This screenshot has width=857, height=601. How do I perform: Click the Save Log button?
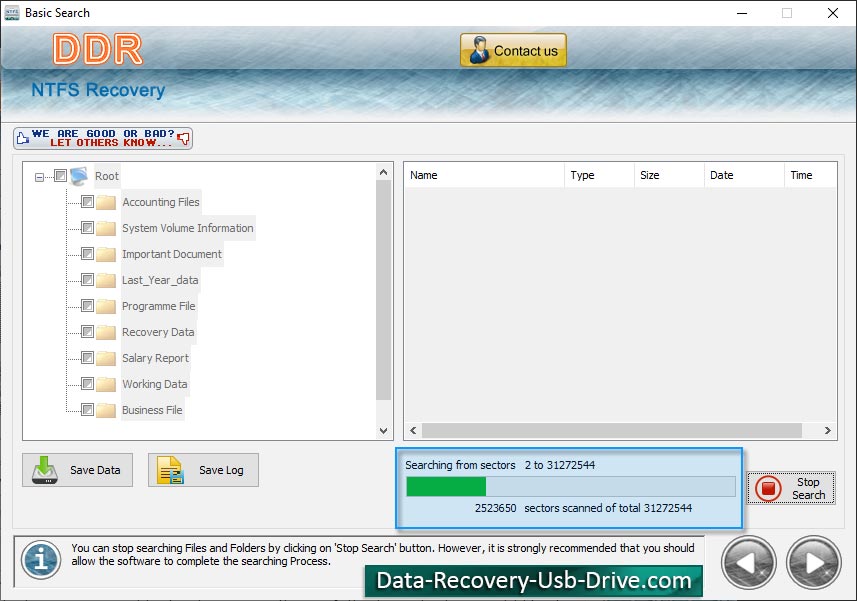(x=203, y=470)
